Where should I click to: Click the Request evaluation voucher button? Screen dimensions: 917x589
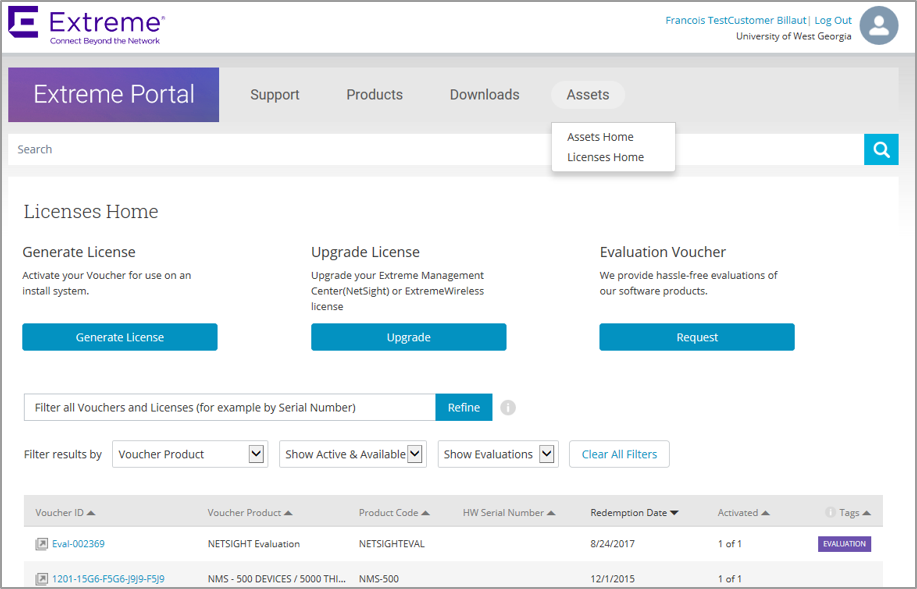tap(697, 337)
